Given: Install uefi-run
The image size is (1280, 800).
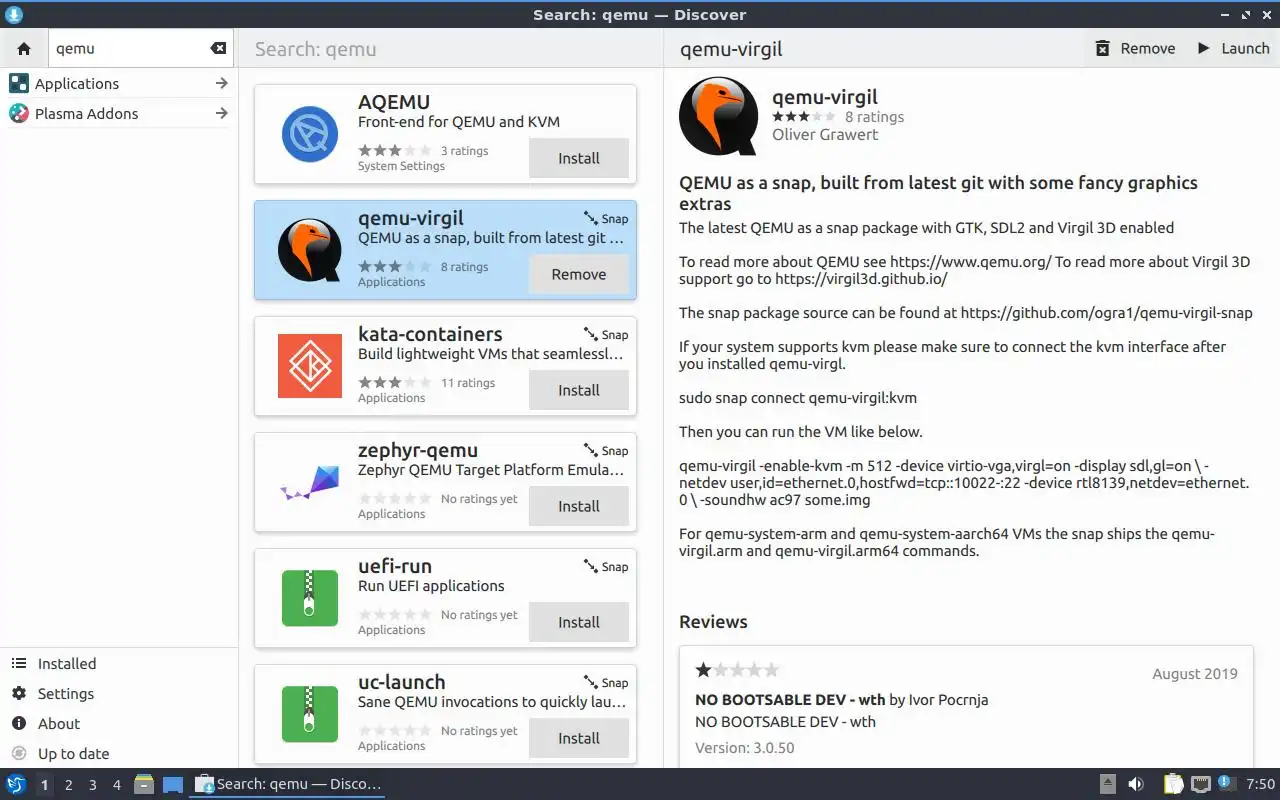Looking at the screenshot, I should click(x=578, y=622).
